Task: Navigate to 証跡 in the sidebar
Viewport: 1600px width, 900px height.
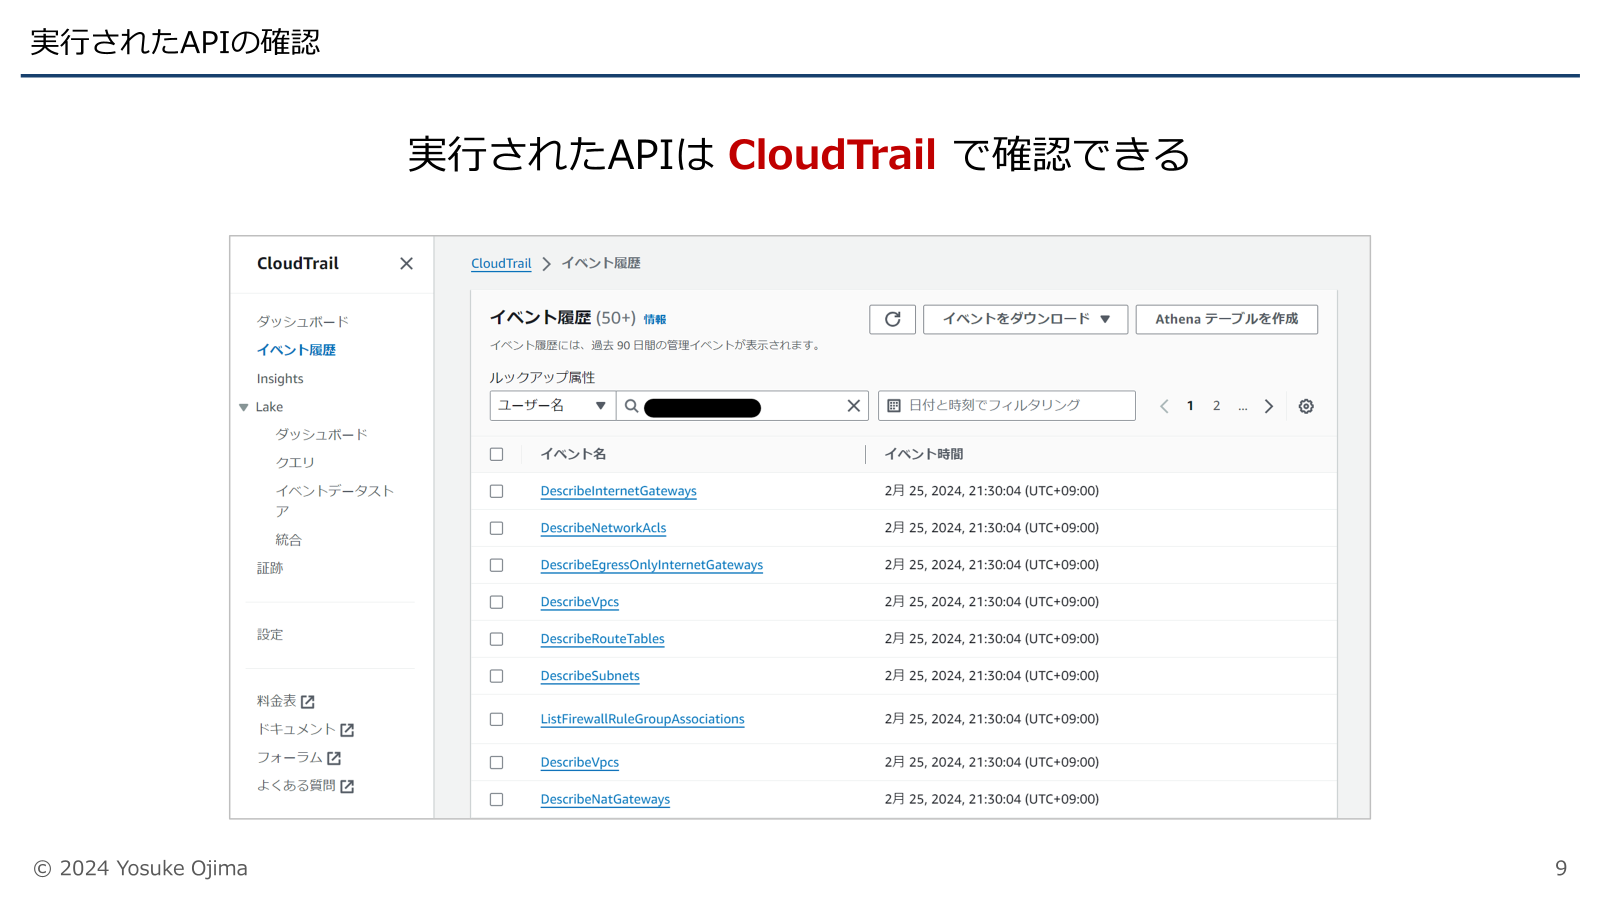Action: pyautogui.click(x=270, y=567)
